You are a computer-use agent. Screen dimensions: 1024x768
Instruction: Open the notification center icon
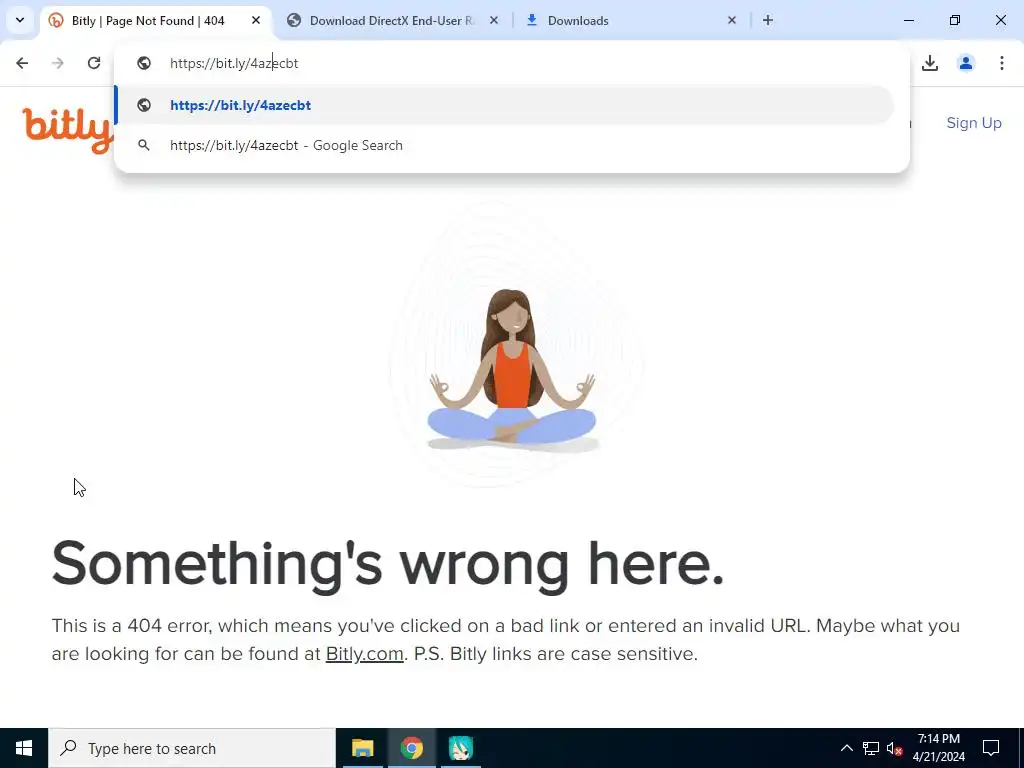point(991,748)
